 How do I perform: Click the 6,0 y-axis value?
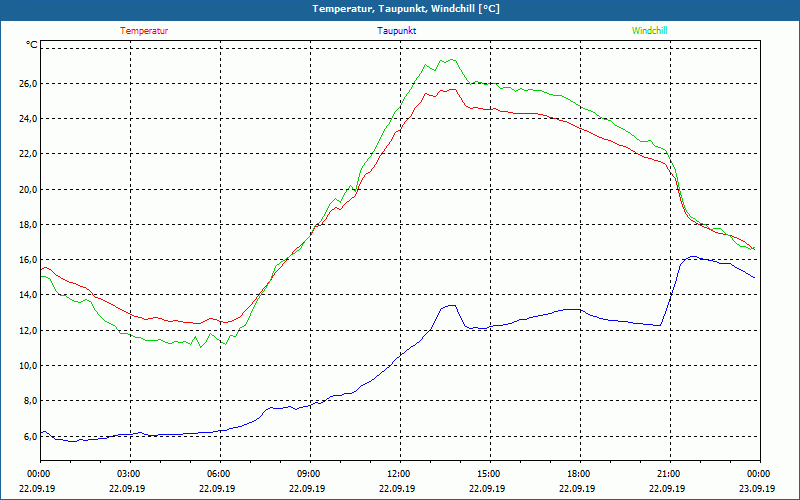(30, 437)
